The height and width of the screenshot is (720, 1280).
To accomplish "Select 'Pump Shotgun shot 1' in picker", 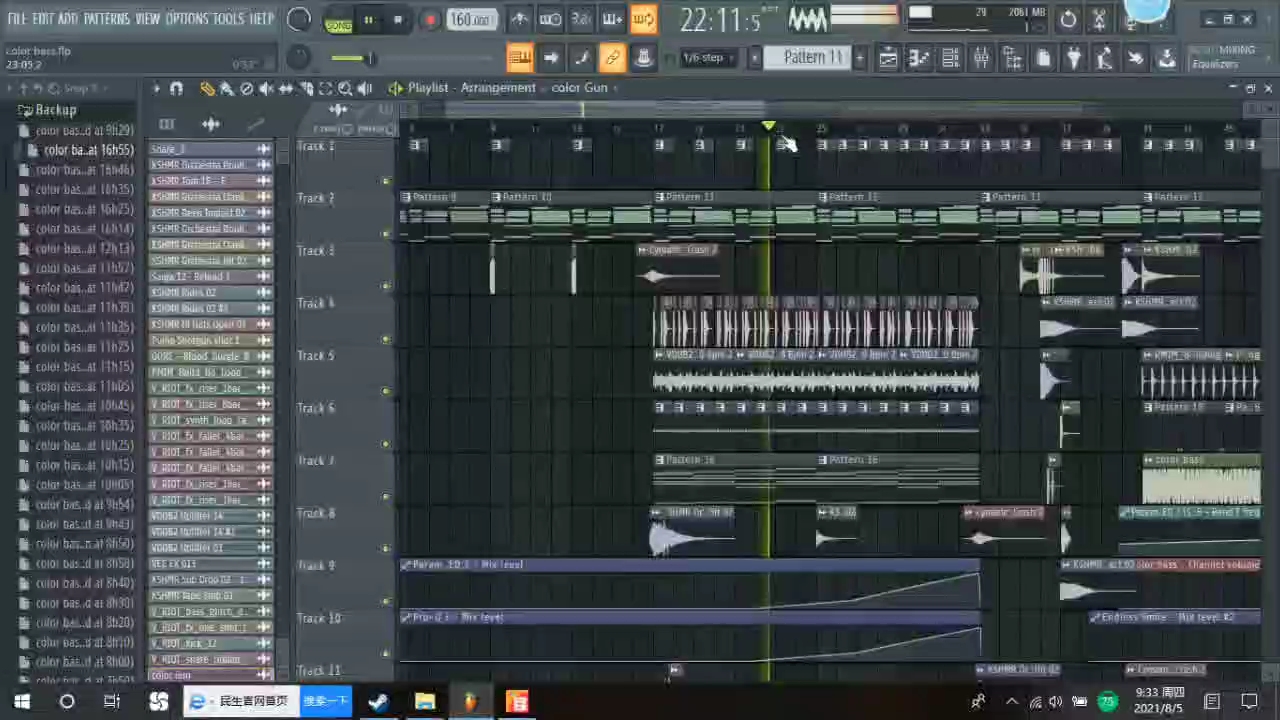I will coord(210,340).
